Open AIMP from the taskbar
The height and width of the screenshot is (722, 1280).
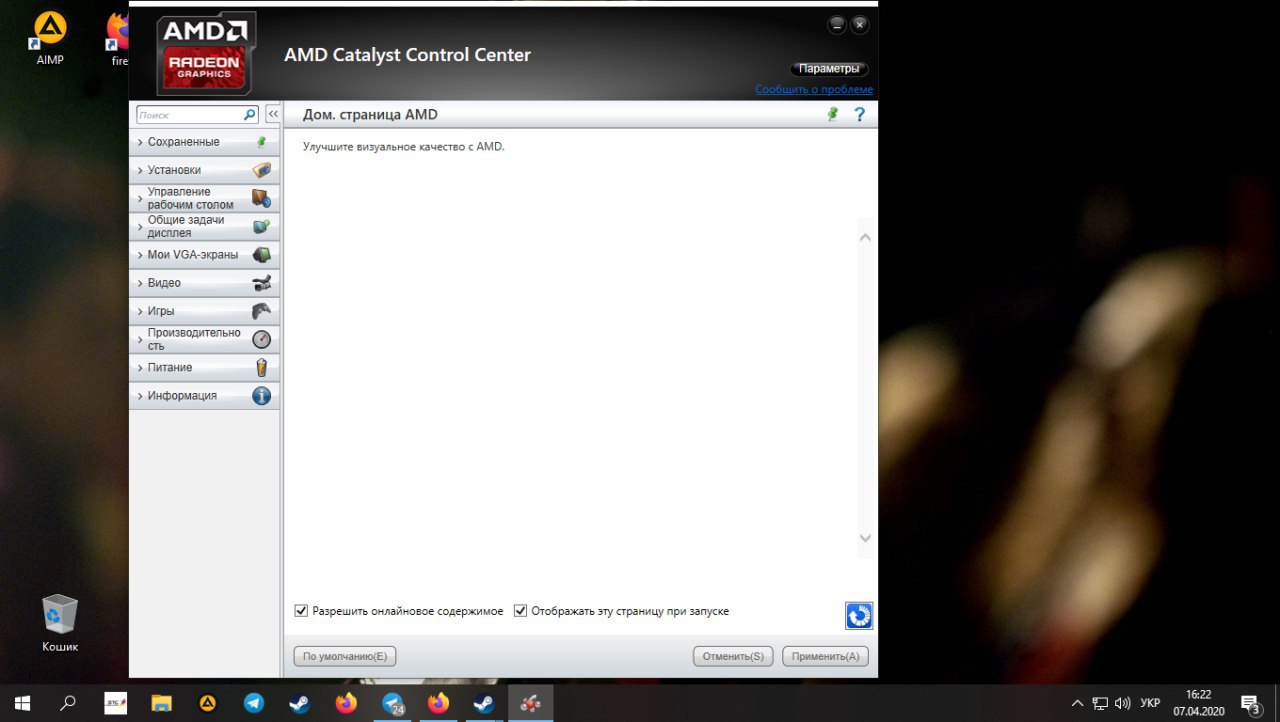coord(208,703)
